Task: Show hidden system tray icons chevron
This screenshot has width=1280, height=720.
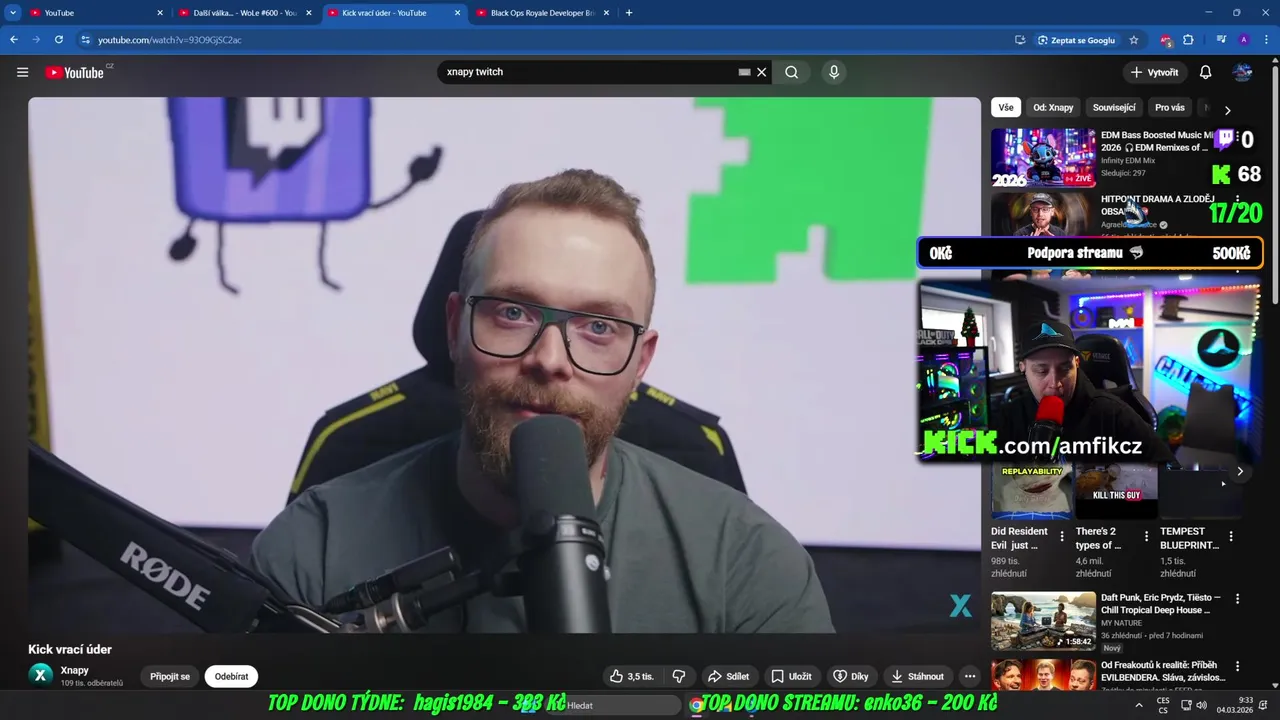Action: (x=1138, y=705)
